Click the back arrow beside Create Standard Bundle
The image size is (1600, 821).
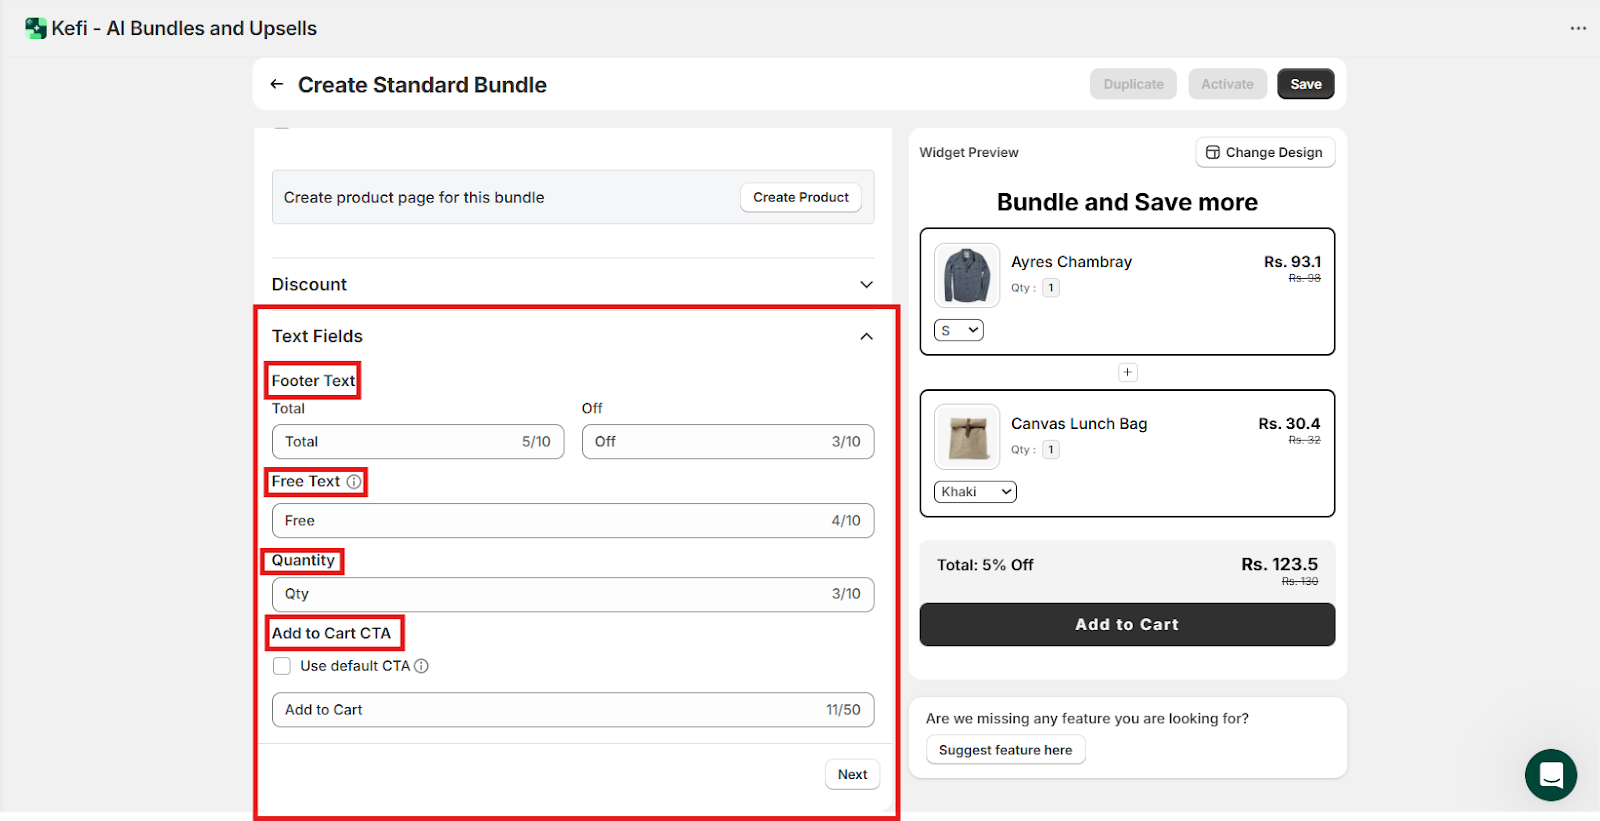pos(277,85)
